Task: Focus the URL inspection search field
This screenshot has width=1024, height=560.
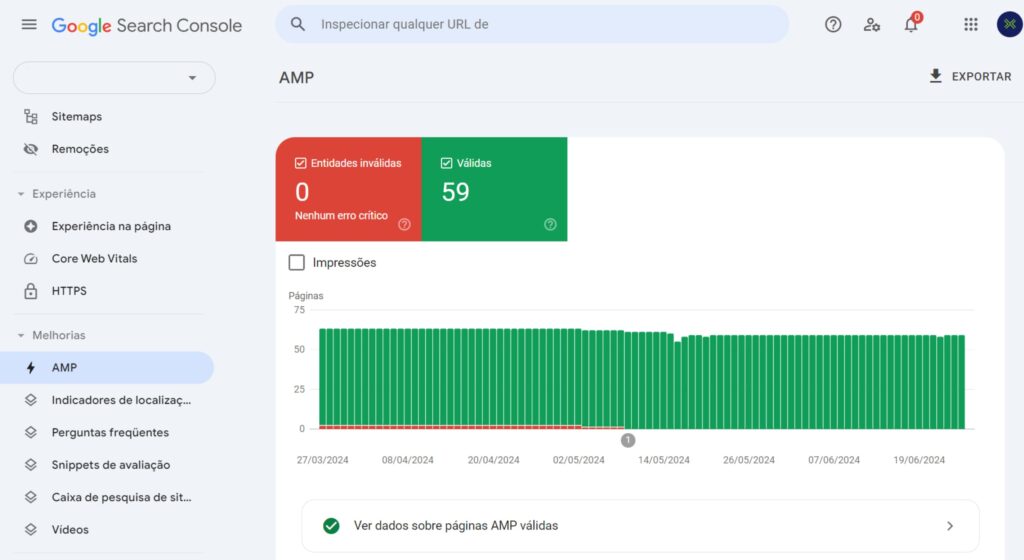Action: pyautogui.click(x=532, y=24)
